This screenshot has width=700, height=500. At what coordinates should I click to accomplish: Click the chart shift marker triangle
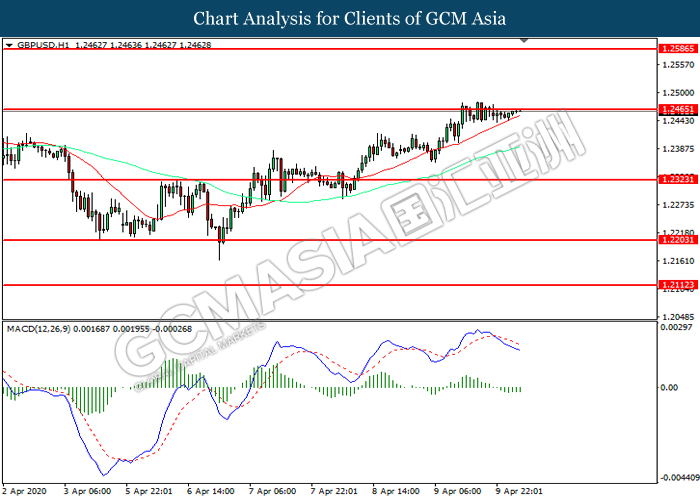coord(524,41)
